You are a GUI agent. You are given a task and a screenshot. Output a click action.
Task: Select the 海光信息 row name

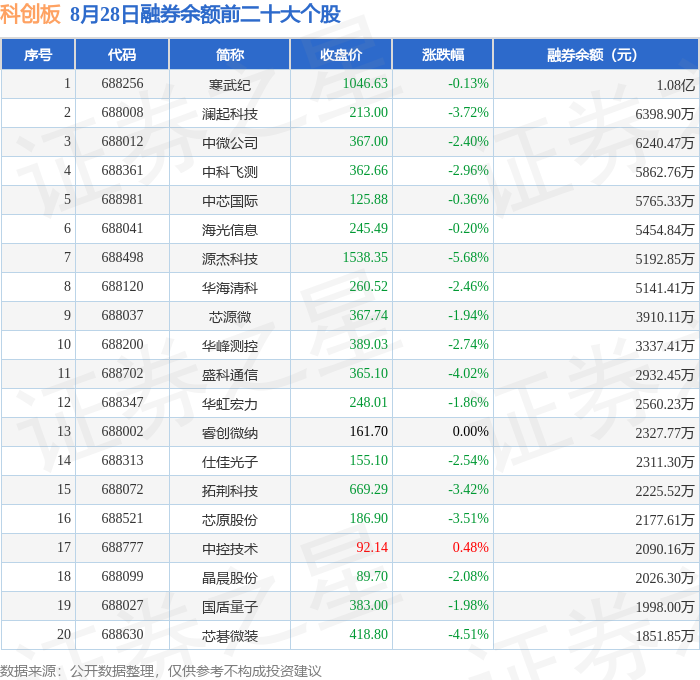click(x=229, y=229)
